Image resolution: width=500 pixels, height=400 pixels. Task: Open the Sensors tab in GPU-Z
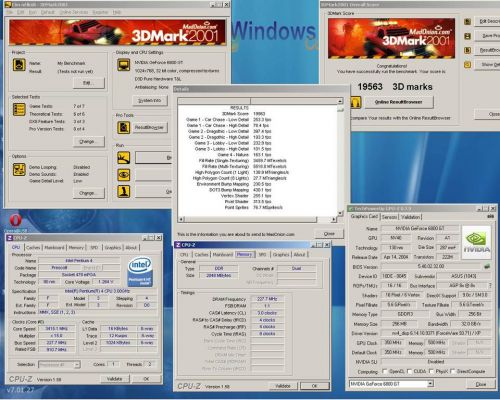point(389,217)
